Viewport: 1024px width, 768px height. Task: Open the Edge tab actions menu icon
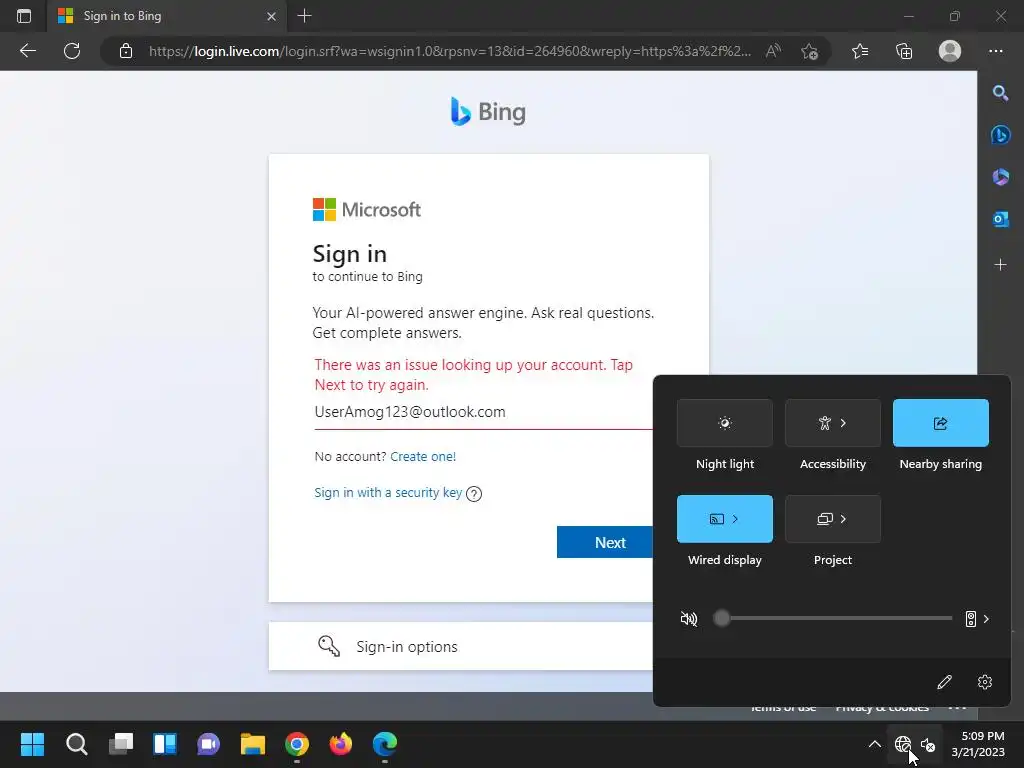point(24,16)
